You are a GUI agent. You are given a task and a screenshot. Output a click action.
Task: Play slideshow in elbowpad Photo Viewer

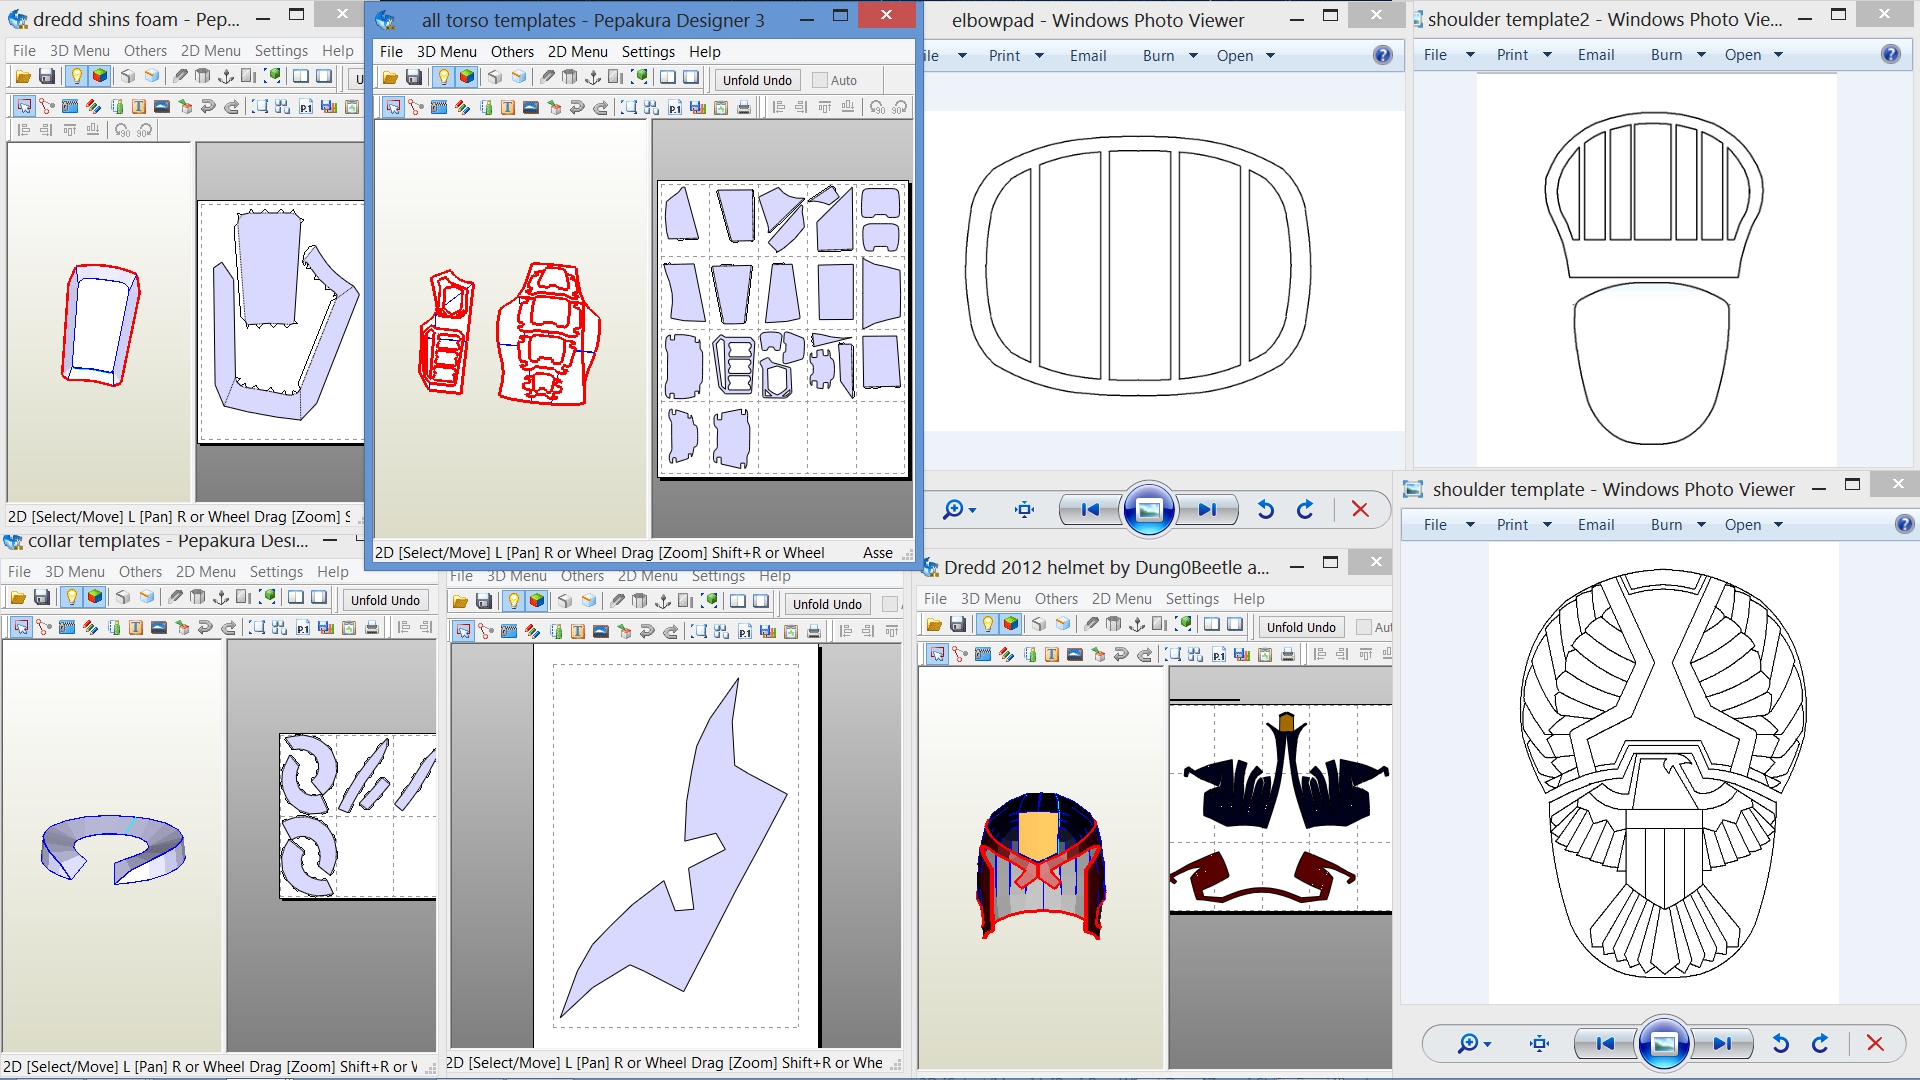(1148, 510)
